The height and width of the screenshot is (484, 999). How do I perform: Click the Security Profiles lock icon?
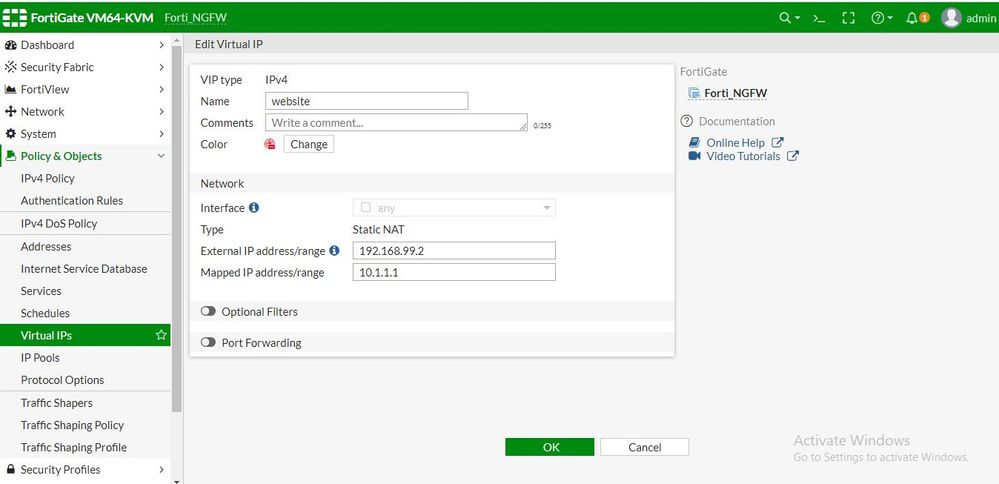[10, 469]
